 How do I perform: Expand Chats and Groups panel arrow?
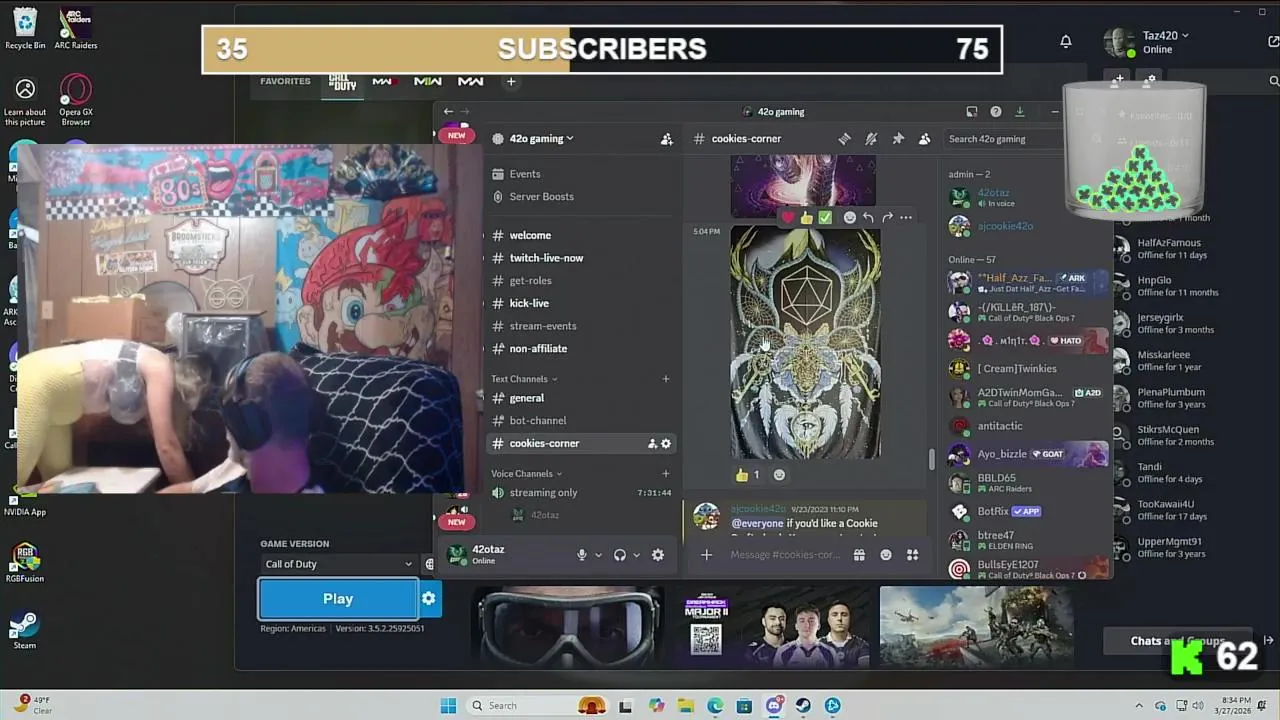[x=1268, y=641]
